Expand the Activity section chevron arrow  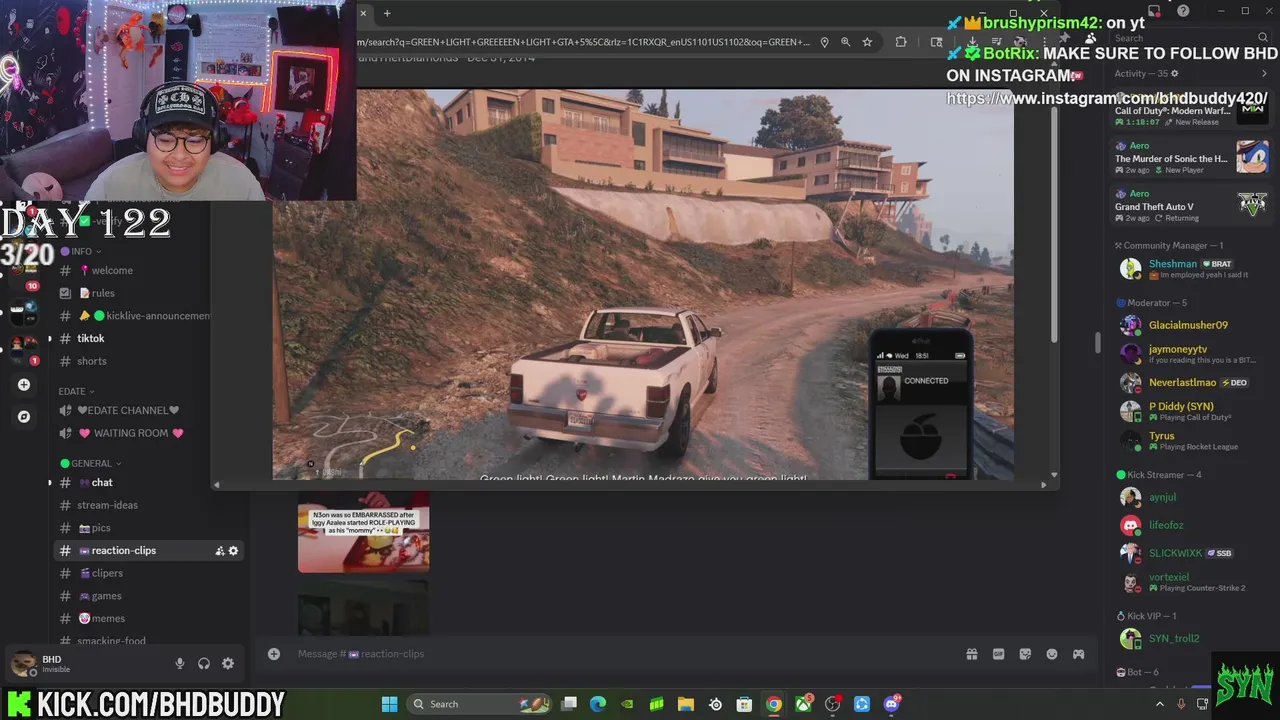pos(1264,73)
